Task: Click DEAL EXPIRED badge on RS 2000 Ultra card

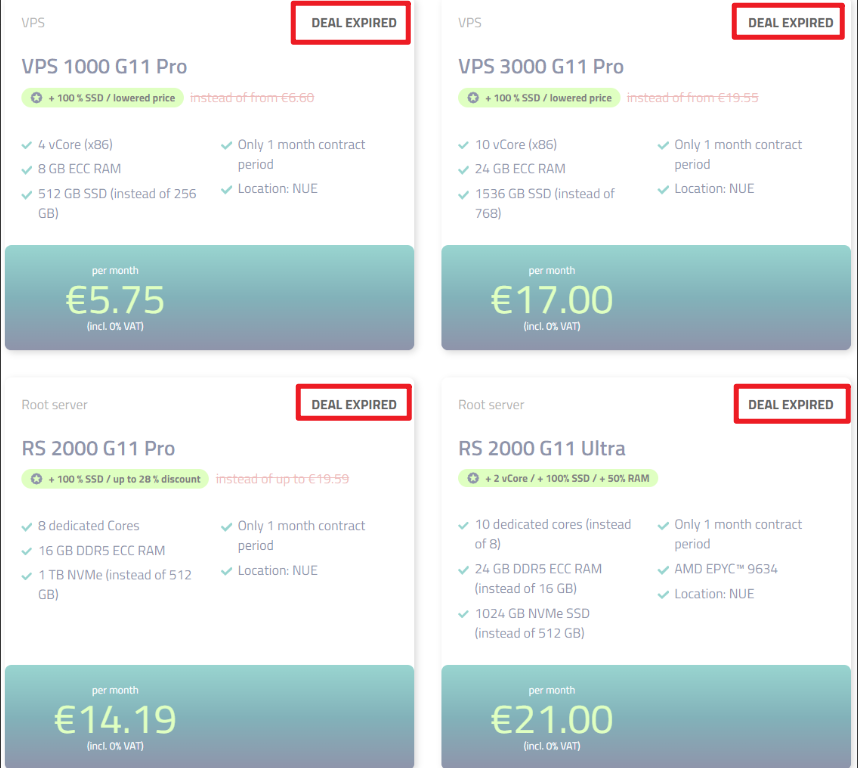Action: point(790,405)
